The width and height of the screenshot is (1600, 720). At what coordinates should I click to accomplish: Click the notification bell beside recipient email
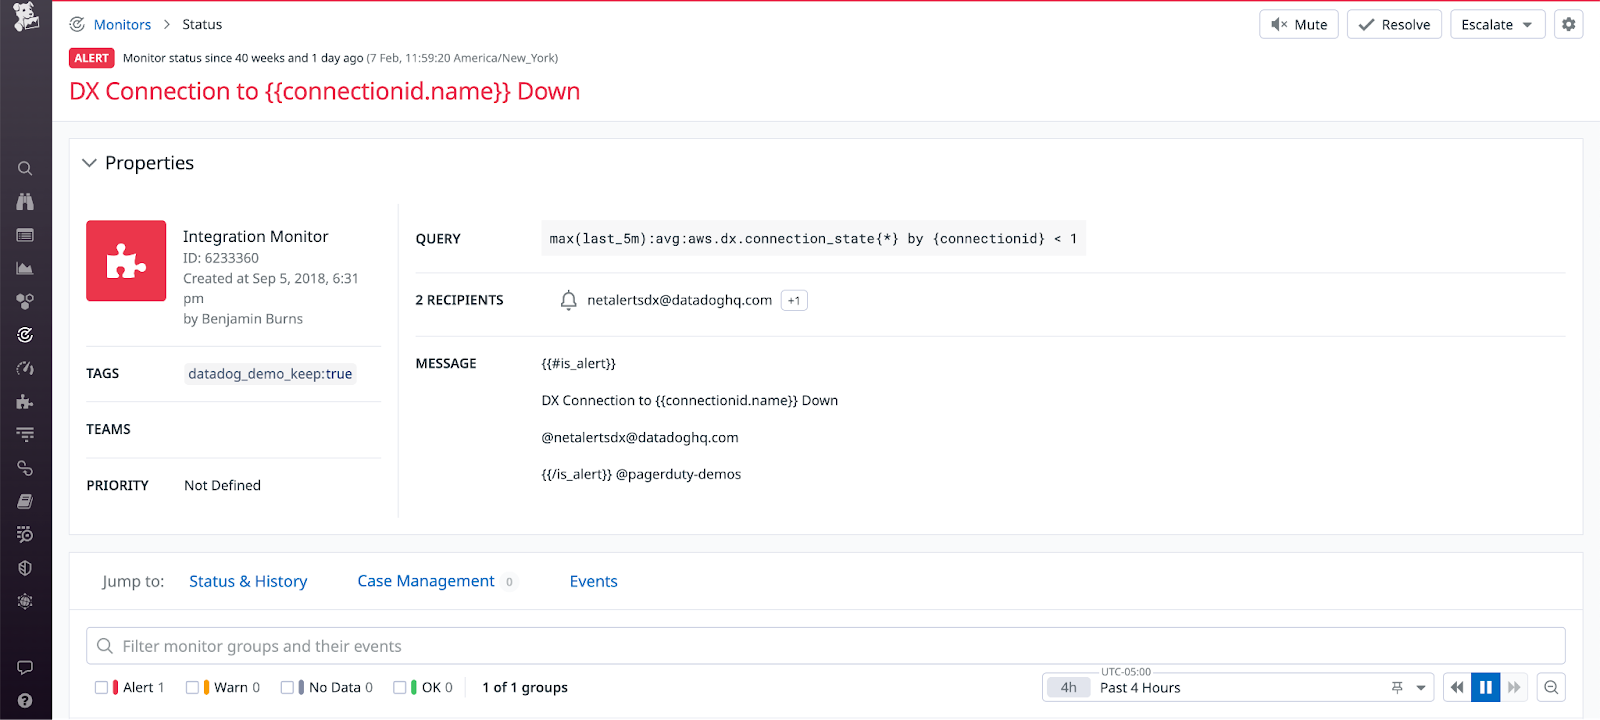click(x=568, y=300)
